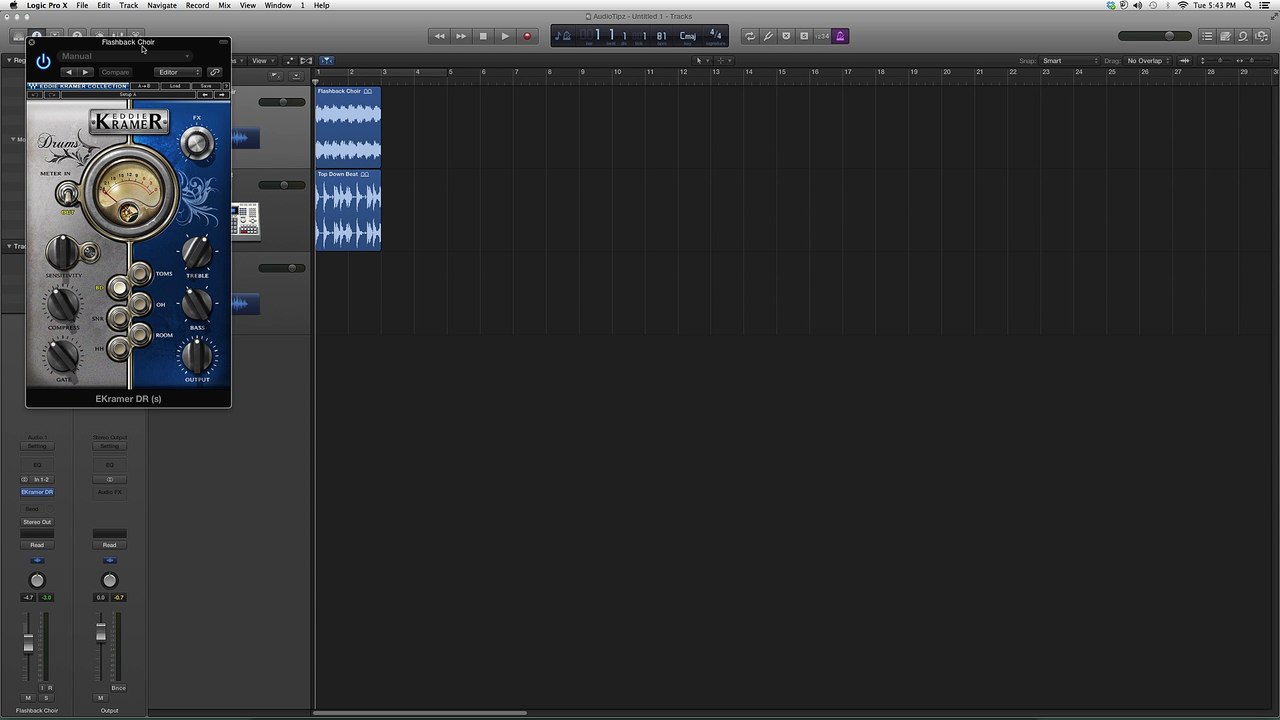1280x720 pixels.
Task: Toggle the Count-in 1234 button
Action: click(x=822, y=36)
